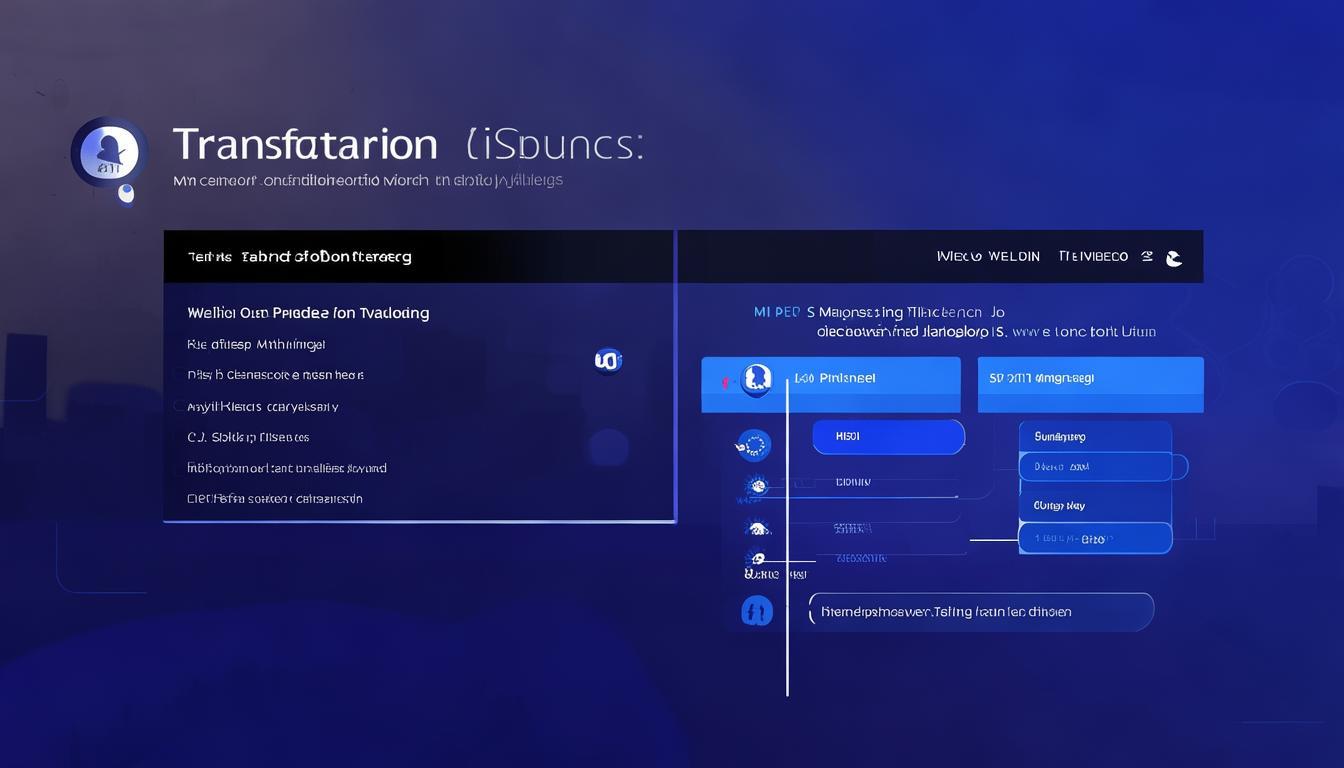Click the second circular icon in the icon column
Screen dimensions: 1344x768
757,486
